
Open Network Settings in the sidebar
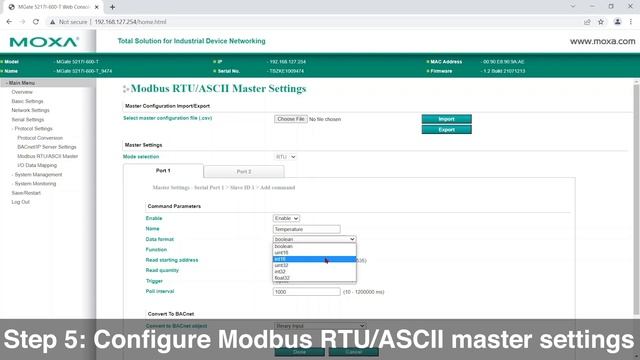click(x=31, y=110)
